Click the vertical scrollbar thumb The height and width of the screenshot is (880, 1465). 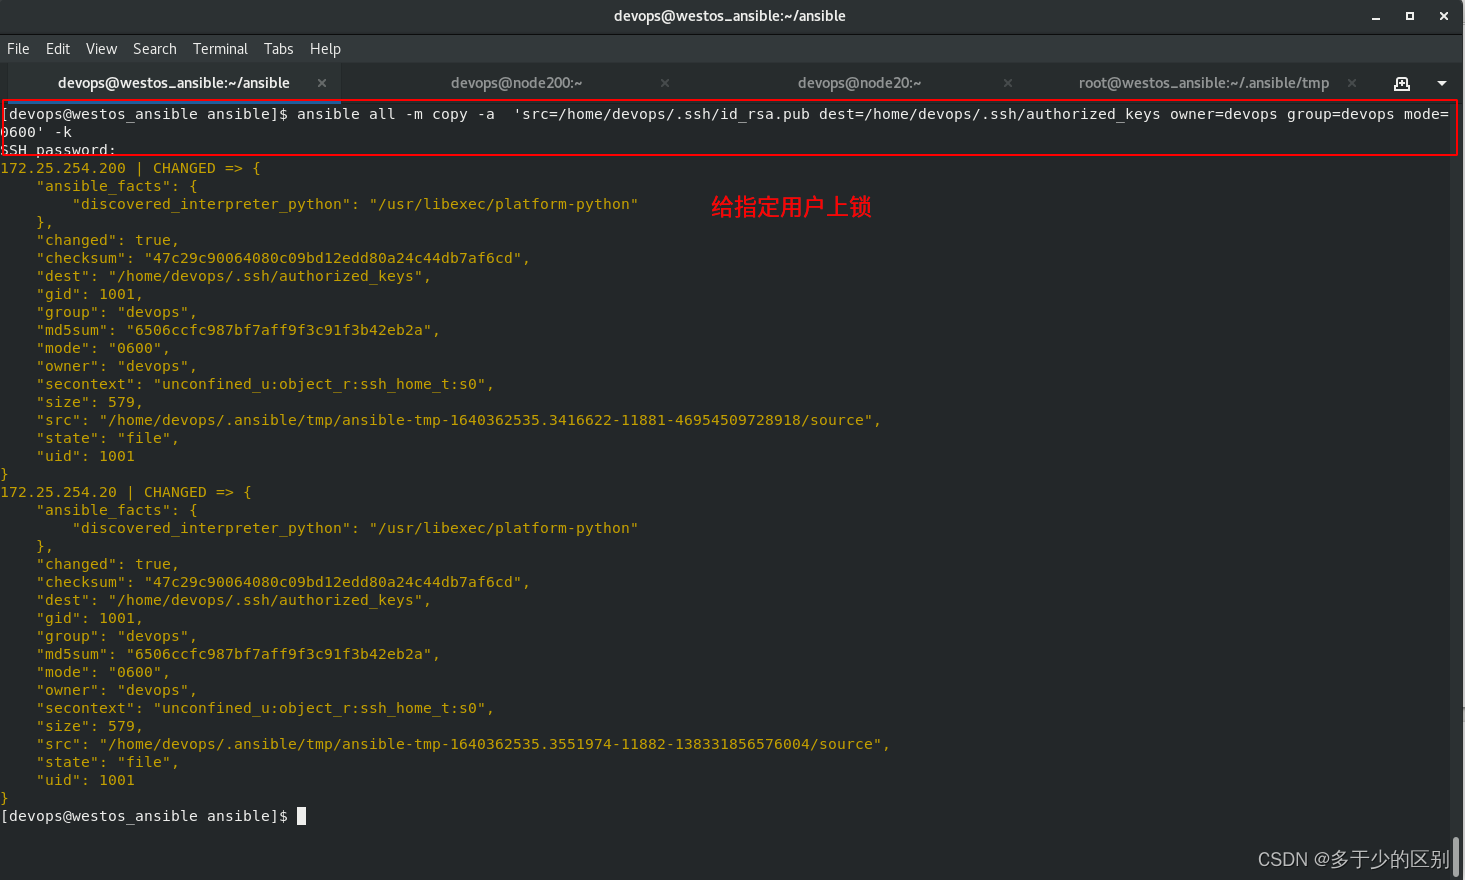tap(1457, 856)
